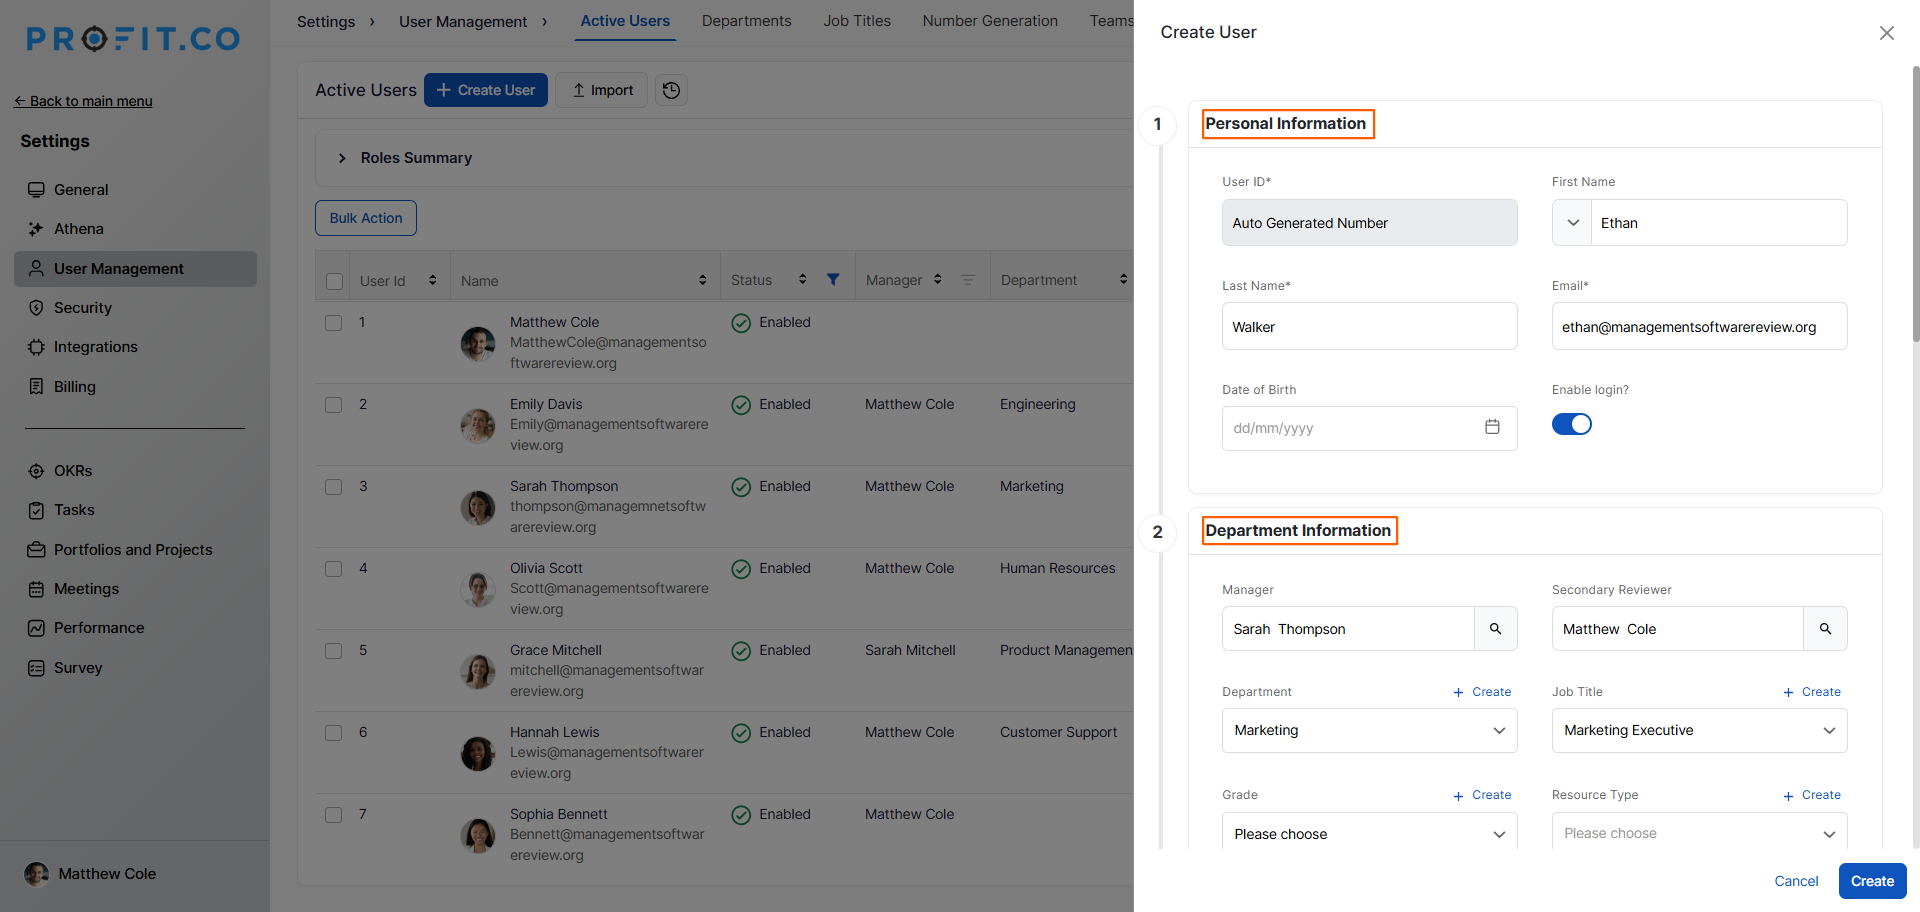Open the Manager column filter icon

[x=968, y=280]
